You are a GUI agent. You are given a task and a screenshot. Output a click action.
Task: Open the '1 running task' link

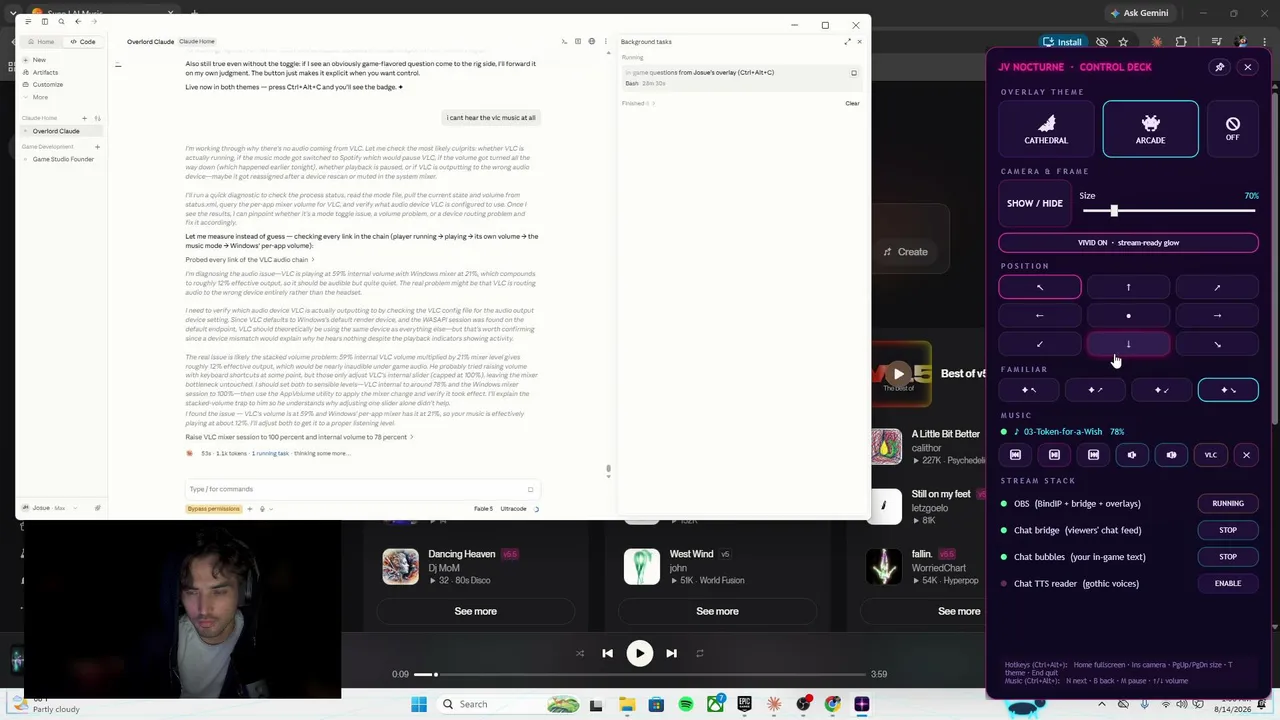tap(270, 454)
